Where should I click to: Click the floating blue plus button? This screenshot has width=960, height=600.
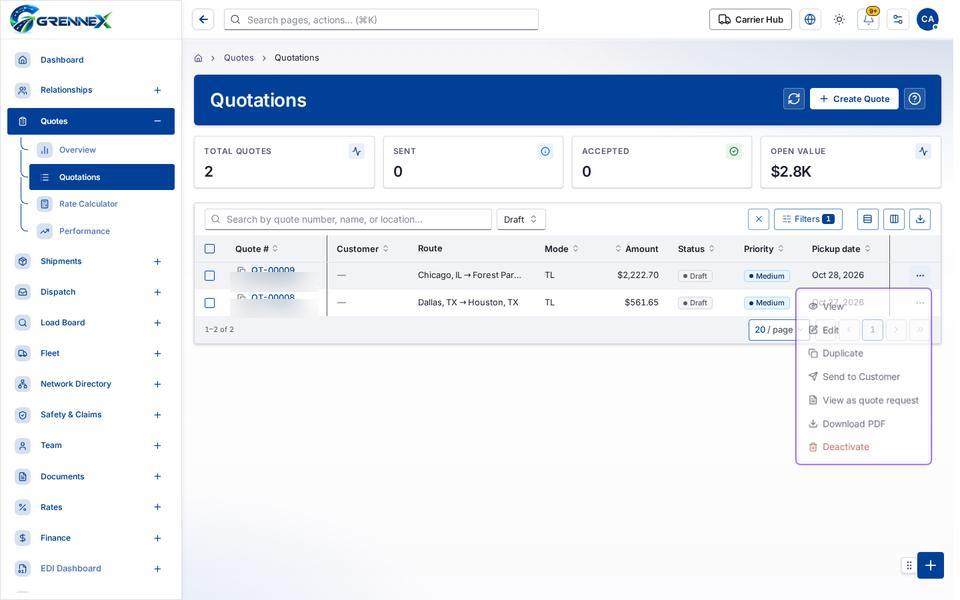tap(930, 565)
